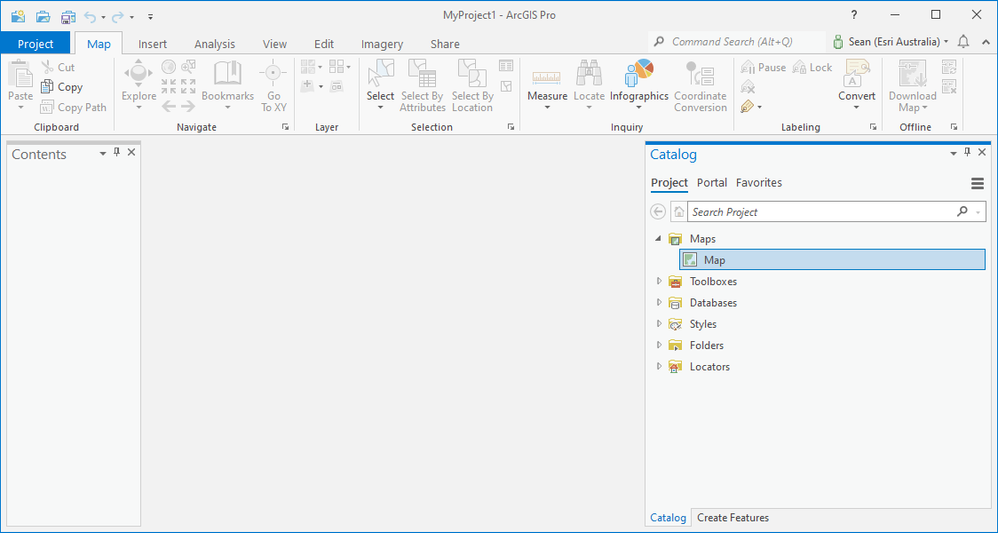Open the notifications bell

[964, 42]
